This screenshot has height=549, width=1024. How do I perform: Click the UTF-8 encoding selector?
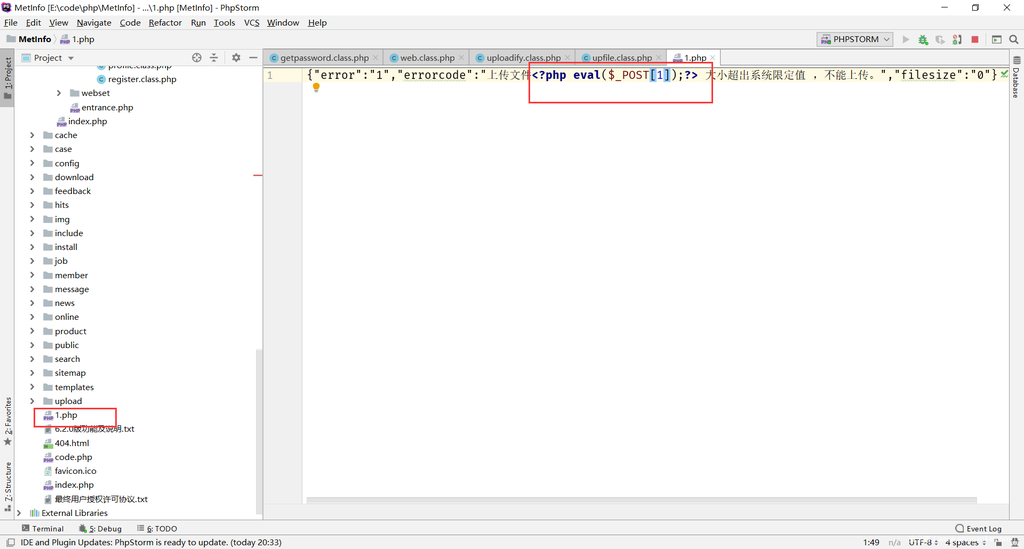pos(922,542)
